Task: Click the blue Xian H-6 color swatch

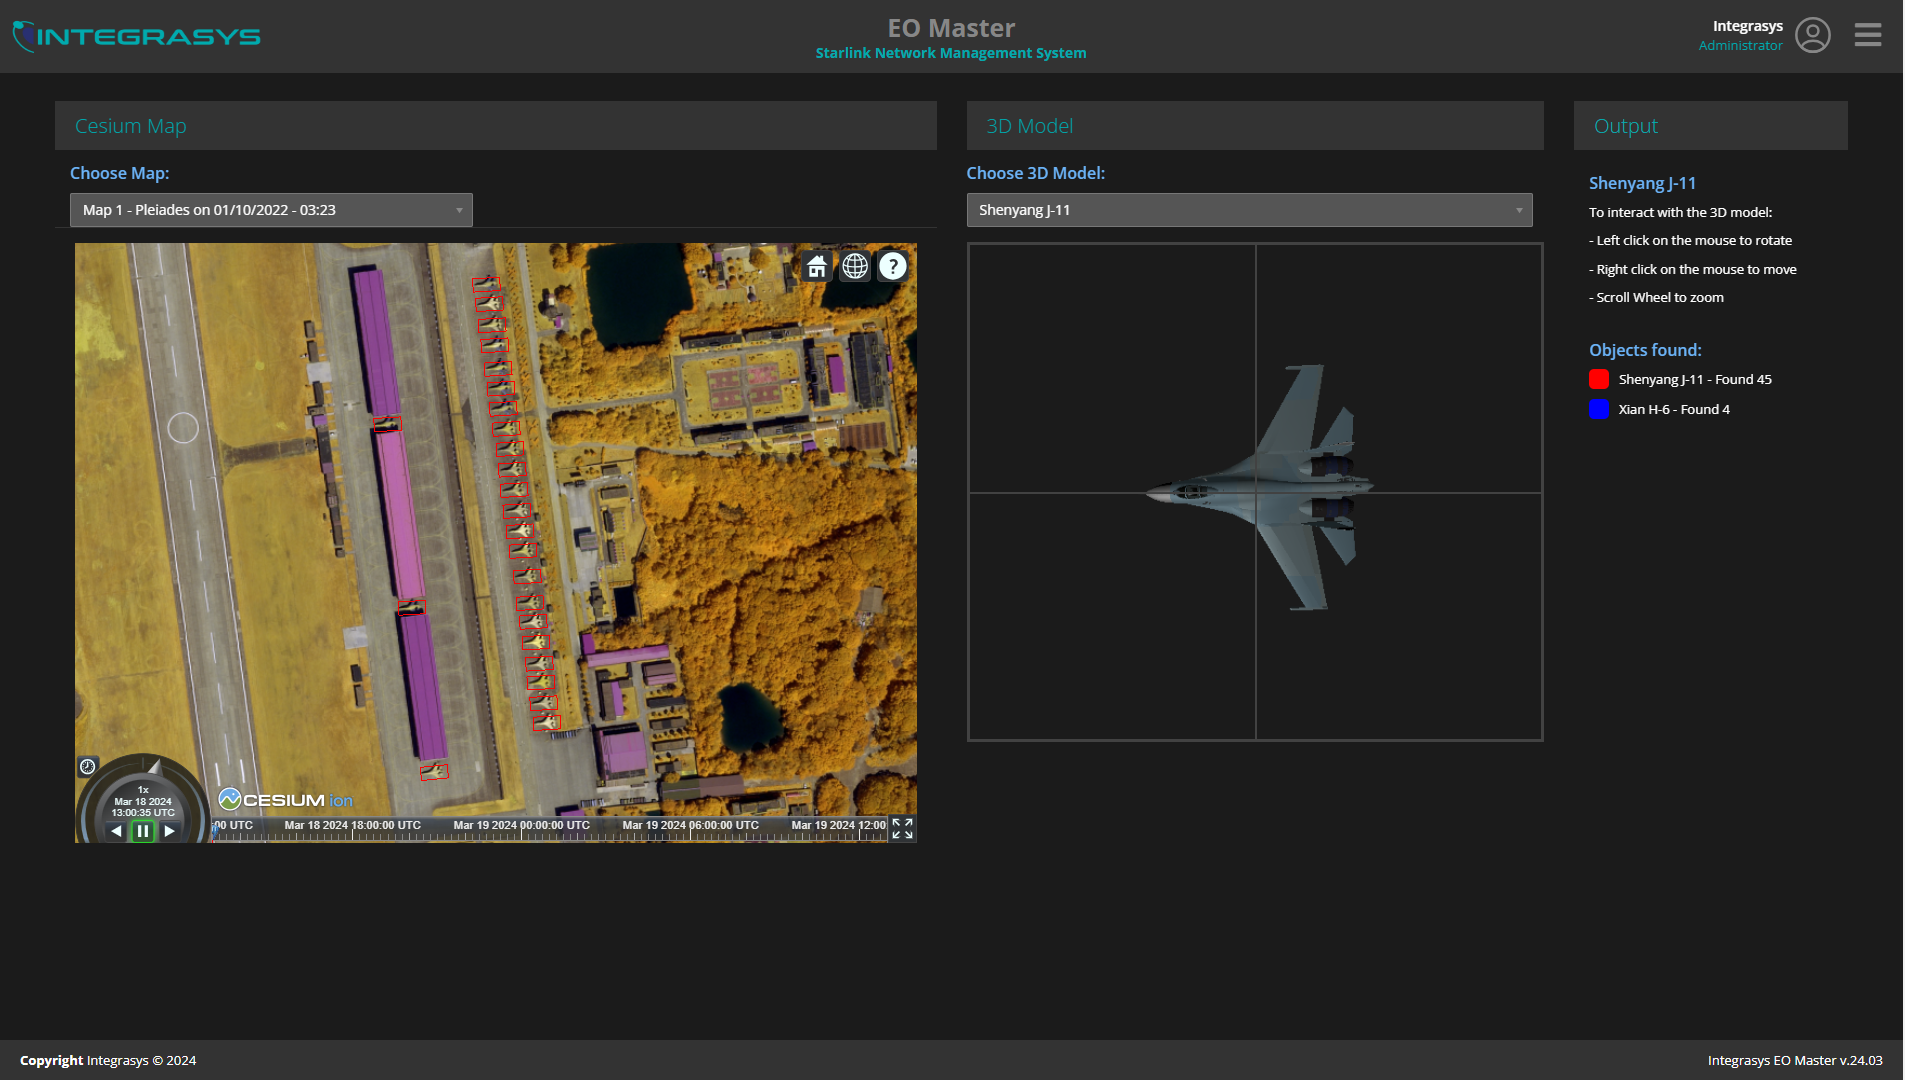Action: [1598, 409]
